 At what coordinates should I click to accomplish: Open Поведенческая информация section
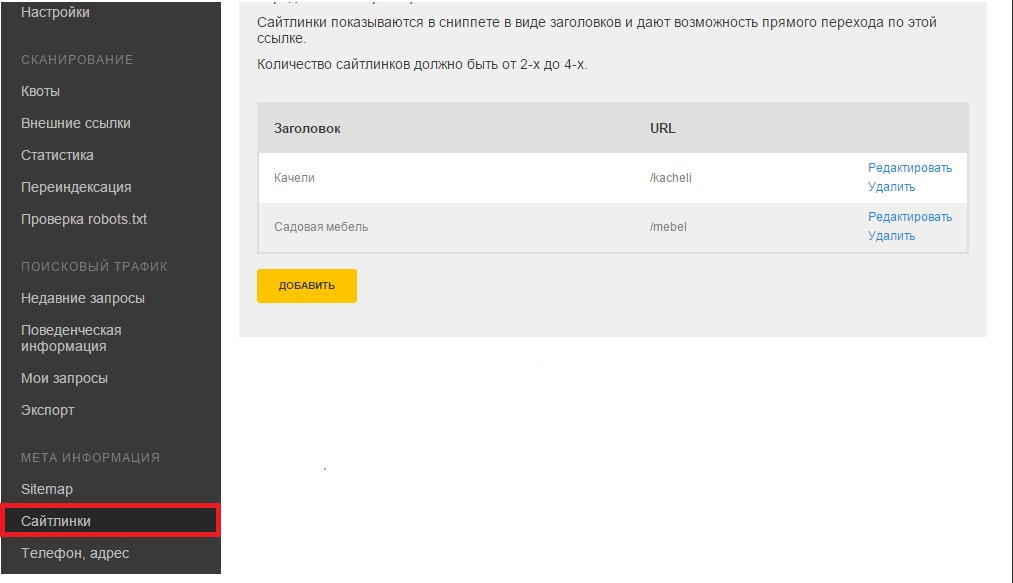[71, 338]
